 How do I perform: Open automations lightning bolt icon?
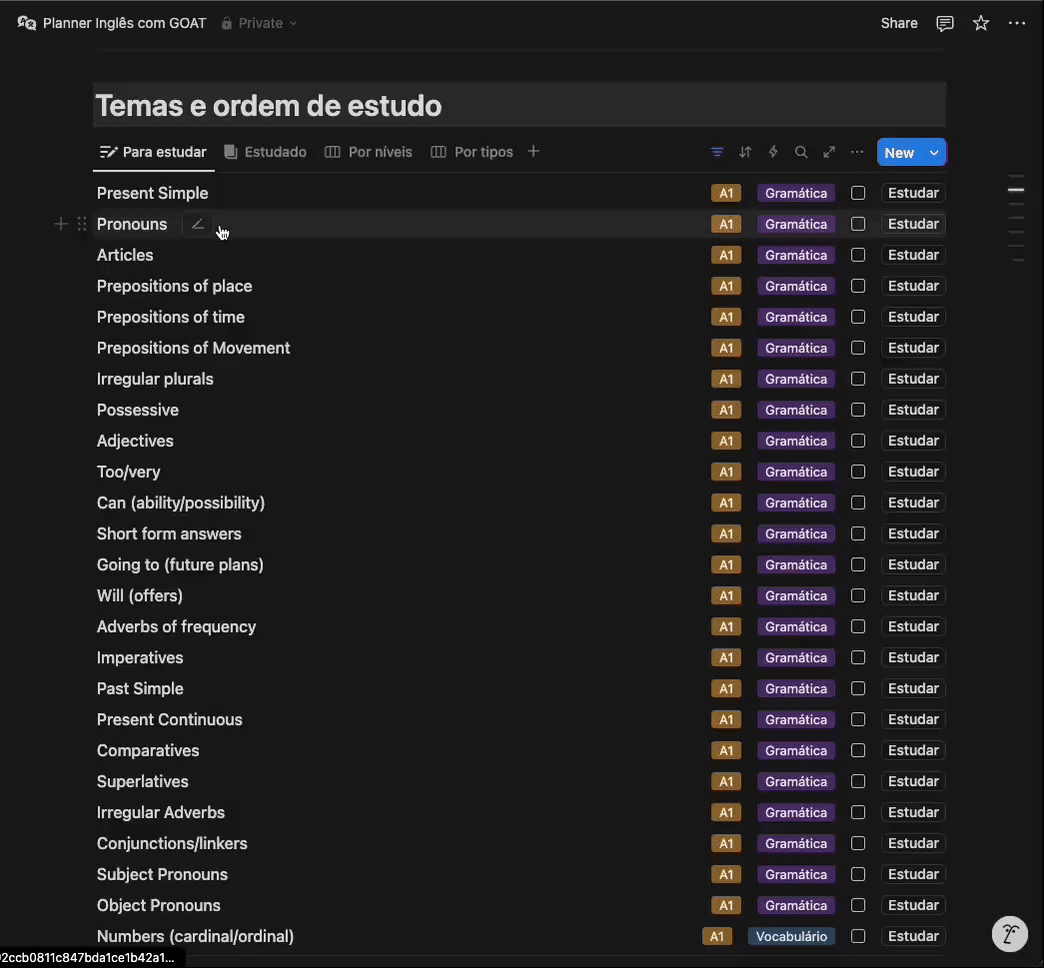[773, 152]
